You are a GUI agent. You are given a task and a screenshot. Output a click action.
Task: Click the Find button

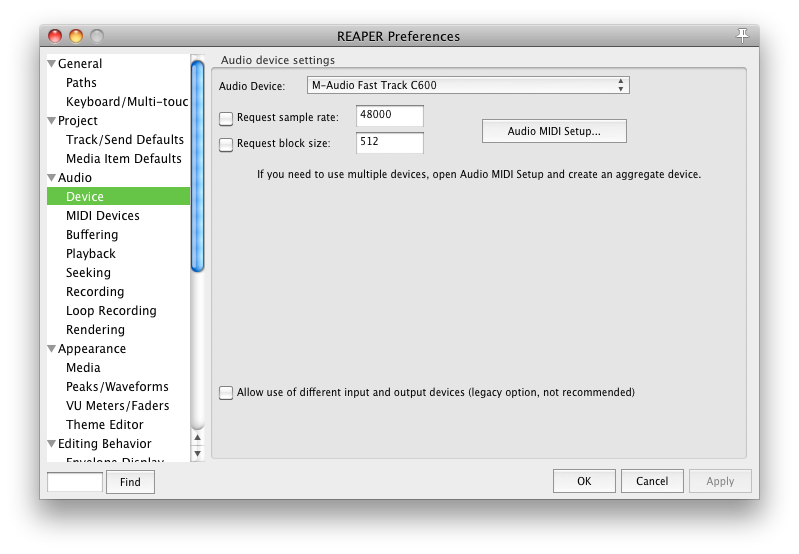pos(130,482)
